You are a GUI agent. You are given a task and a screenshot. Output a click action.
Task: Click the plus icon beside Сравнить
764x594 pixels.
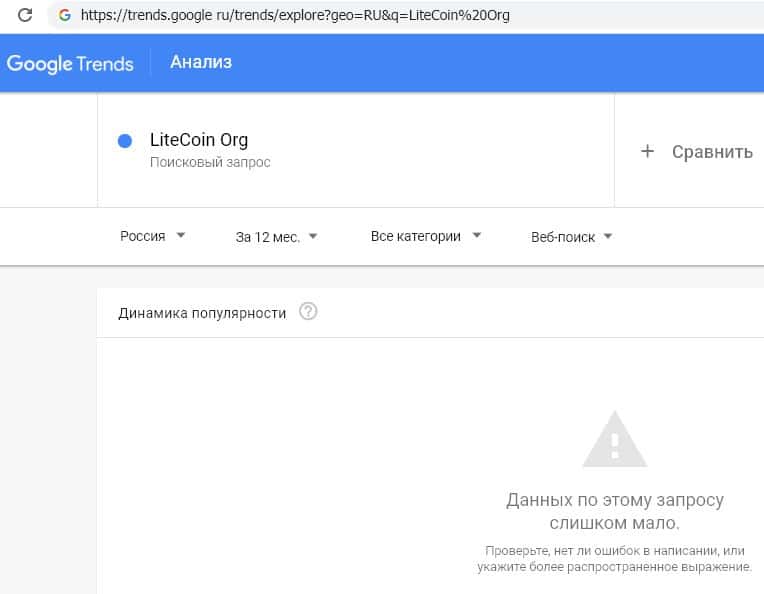(x=647, y=152)
